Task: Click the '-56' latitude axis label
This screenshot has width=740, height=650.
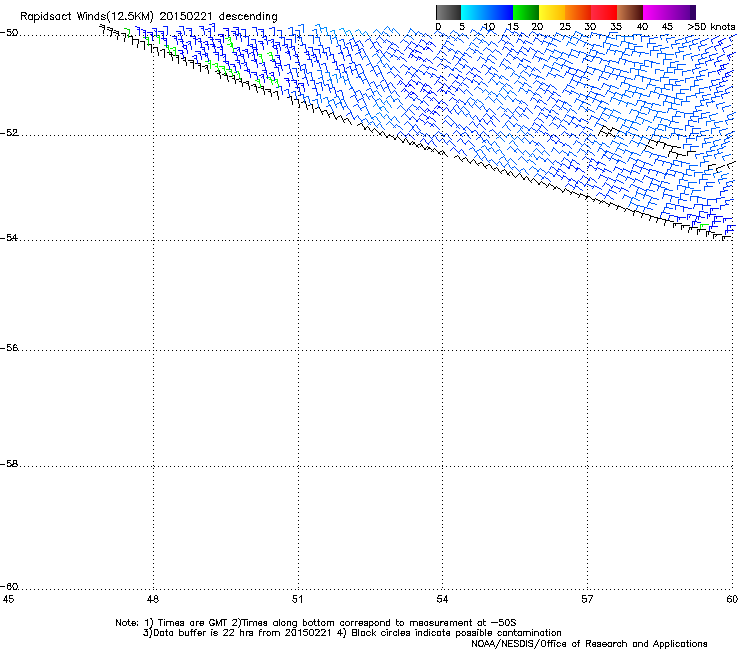Action: (x=9, y=347)
